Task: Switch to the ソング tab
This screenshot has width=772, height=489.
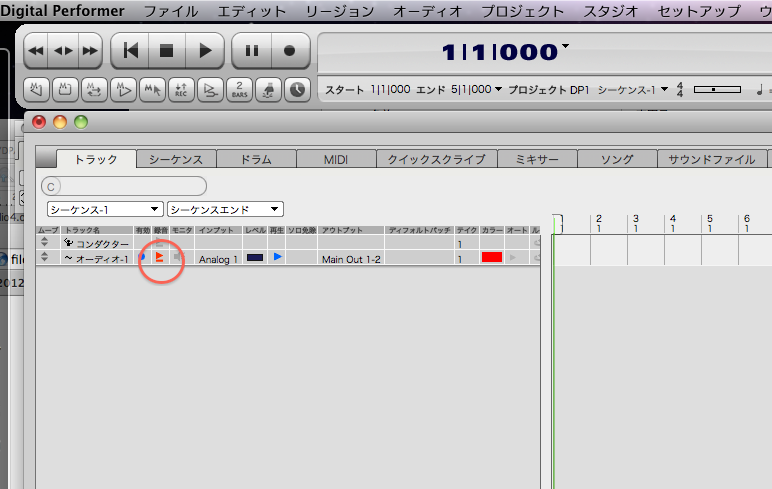Action: pos(617,159)
